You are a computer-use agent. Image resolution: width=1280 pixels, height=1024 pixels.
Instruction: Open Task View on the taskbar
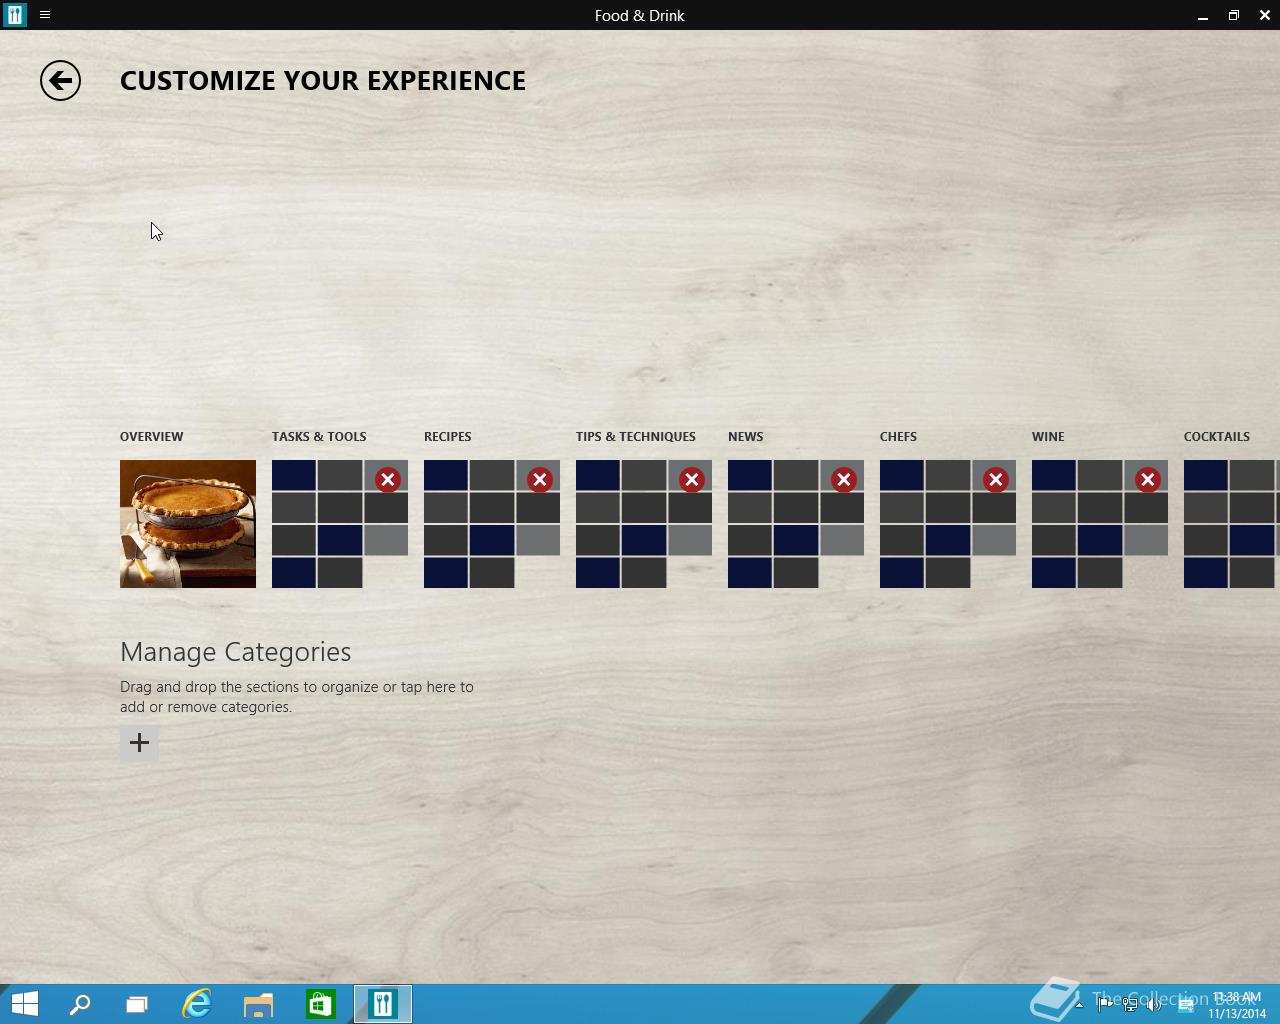(137, 1004)
